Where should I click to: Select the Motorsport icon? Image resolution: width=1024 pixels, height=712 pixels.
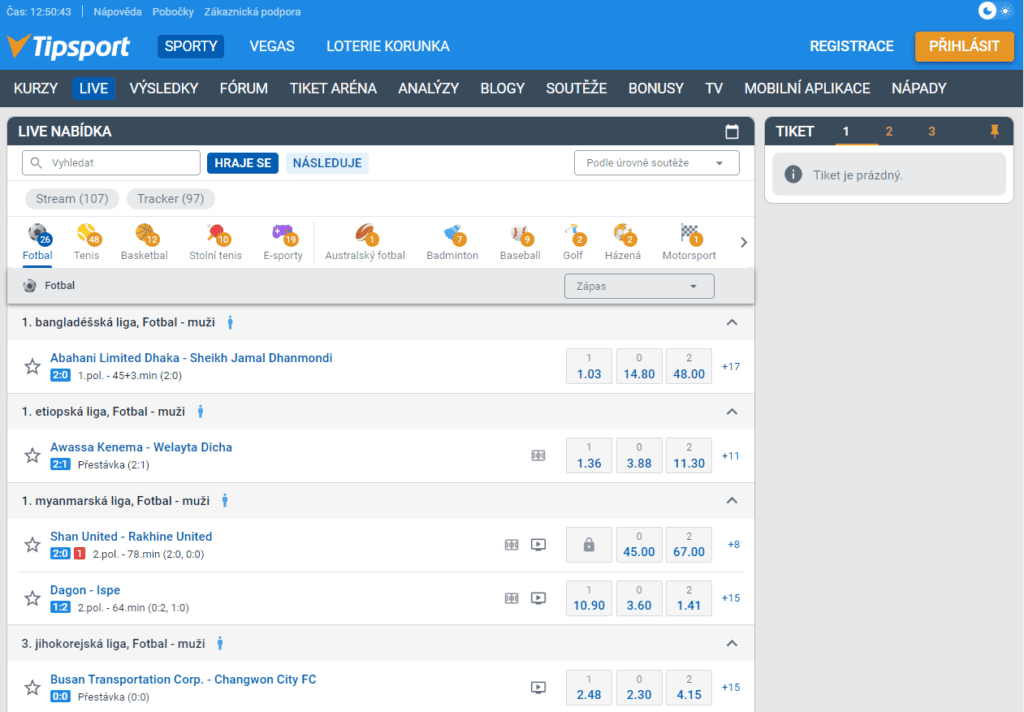click(689, 242)
